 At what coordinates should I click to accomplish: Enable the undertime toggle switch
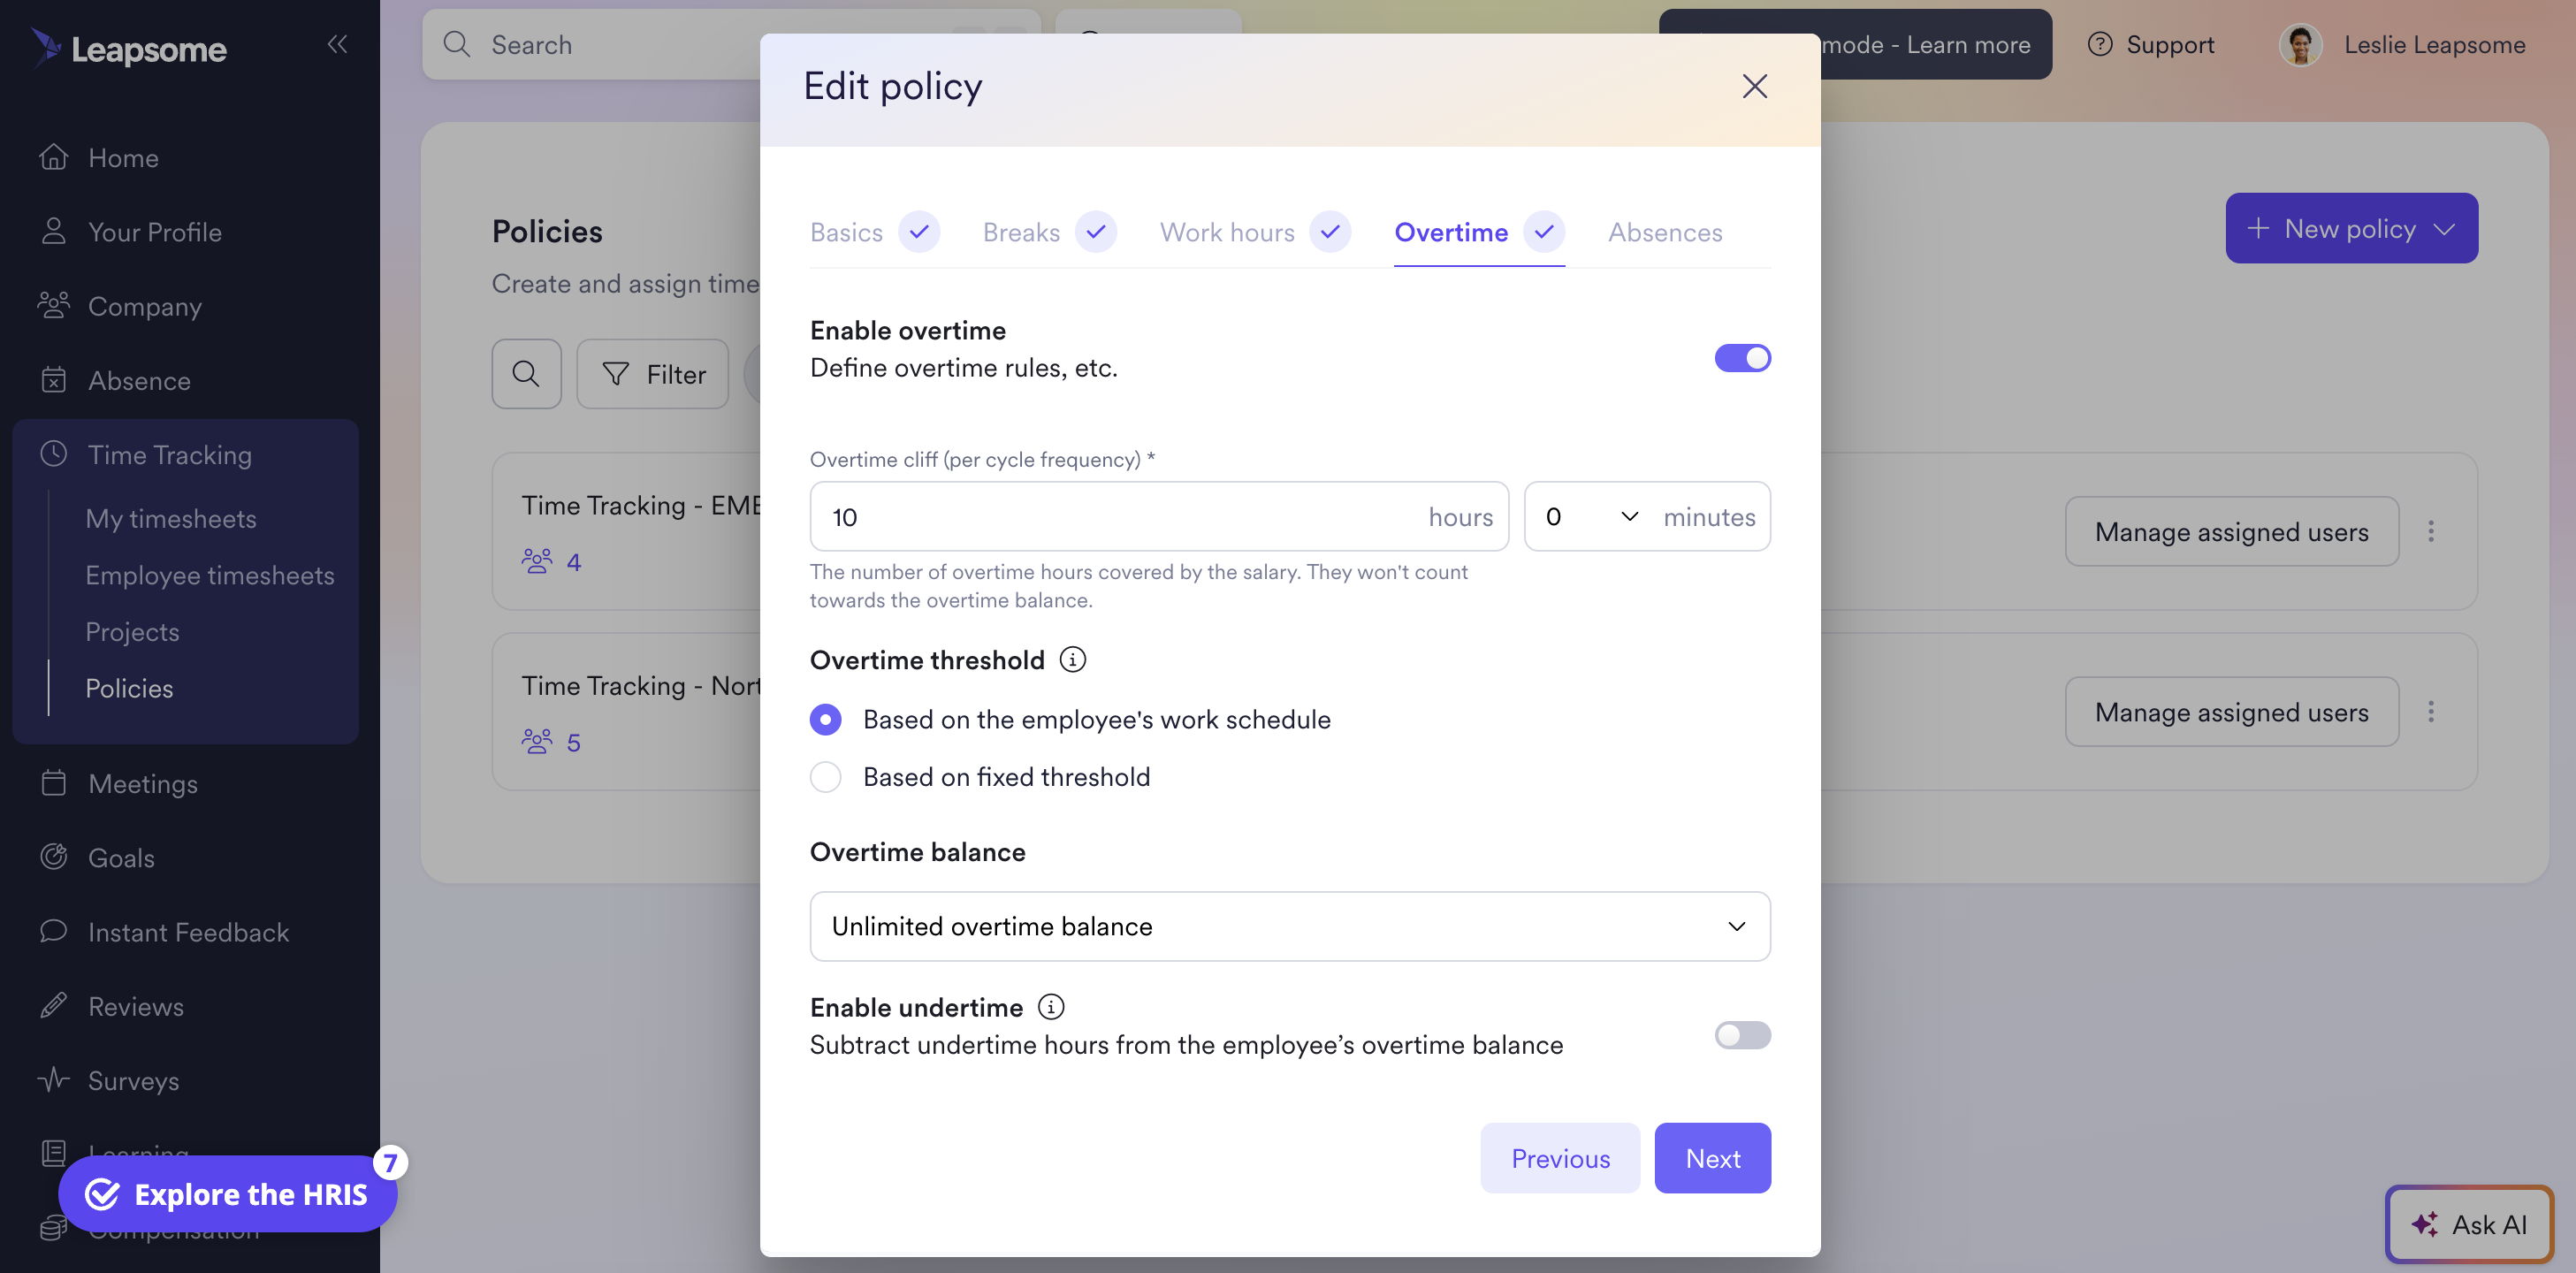point(1742,1034)
